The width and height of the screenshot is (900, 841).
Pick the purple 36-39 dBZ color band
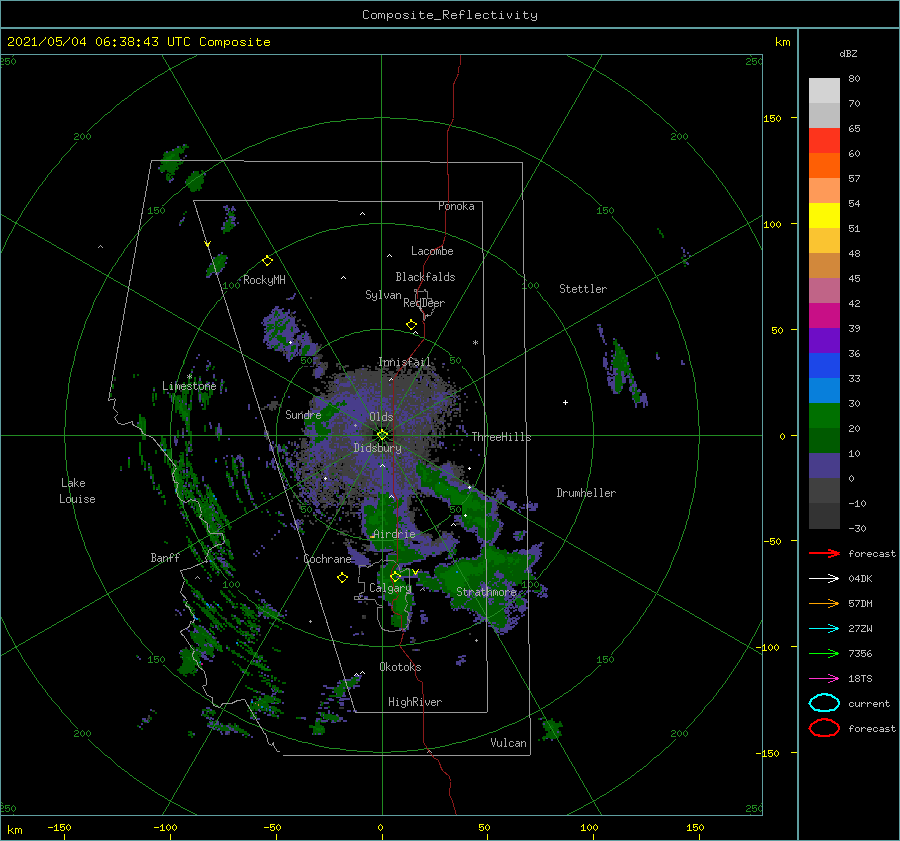tap(824, 341)
